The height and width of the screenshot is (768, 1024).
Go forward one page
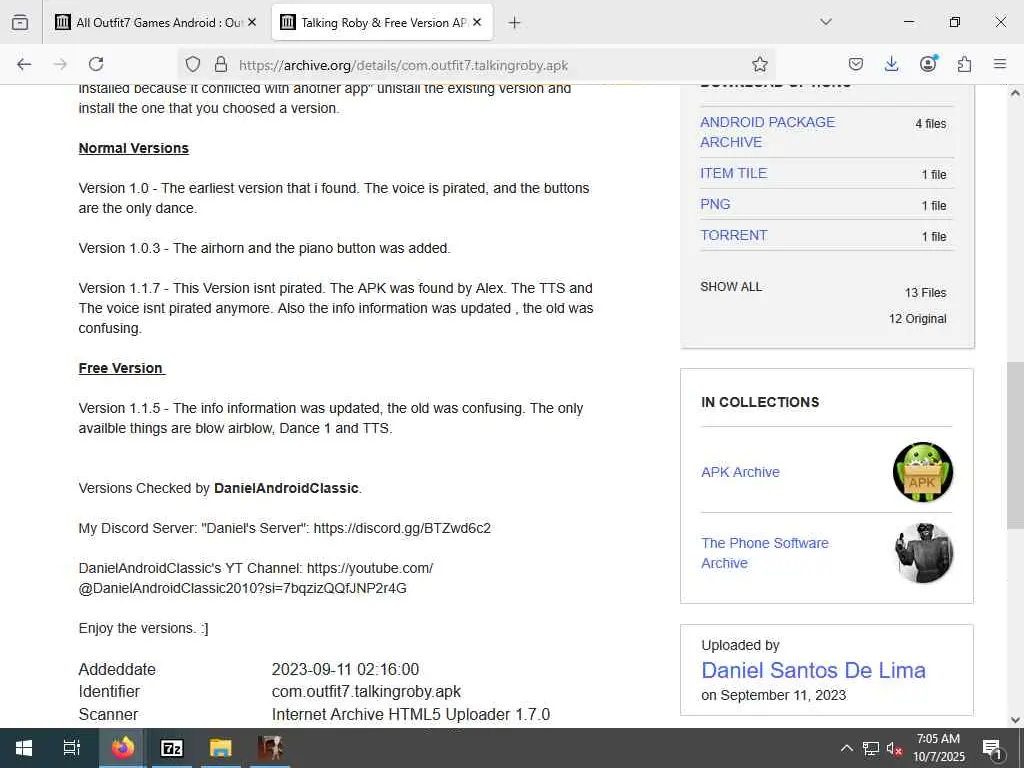coord(60,64)
